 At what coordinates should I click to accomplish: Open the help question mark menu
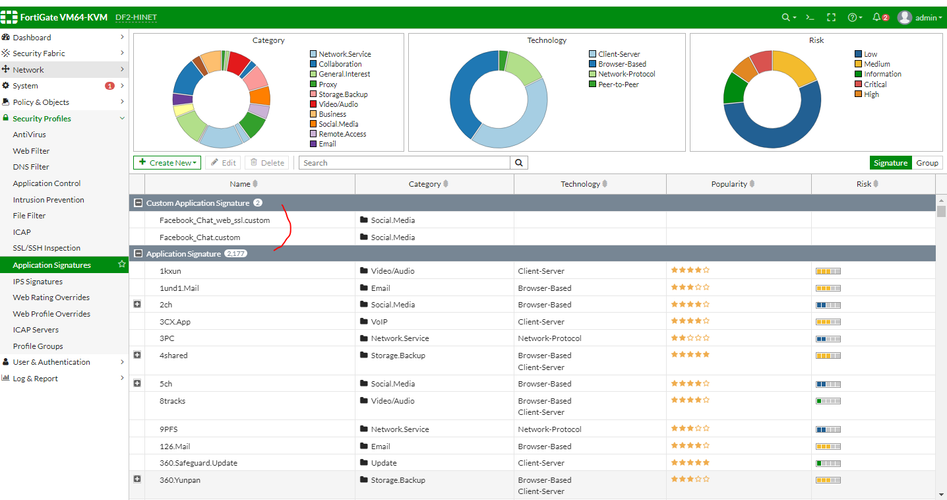(x=855, y=18)
